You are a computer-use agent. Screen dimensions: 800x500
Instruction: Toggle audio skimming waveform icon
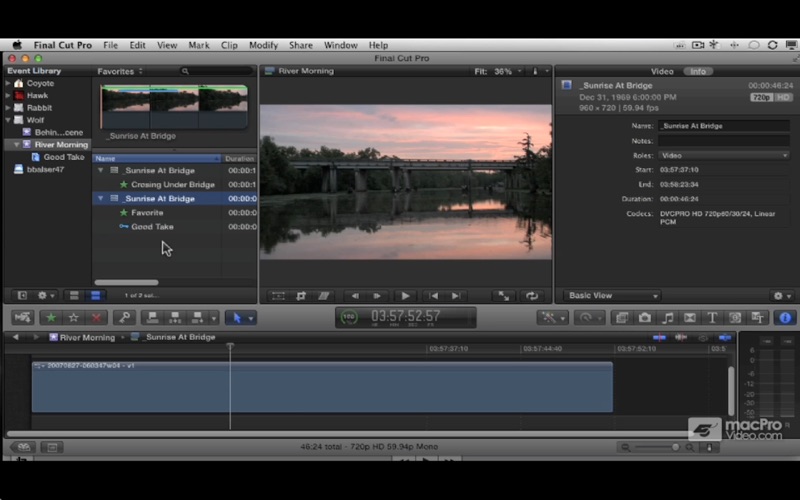click(x=681, y=337)
